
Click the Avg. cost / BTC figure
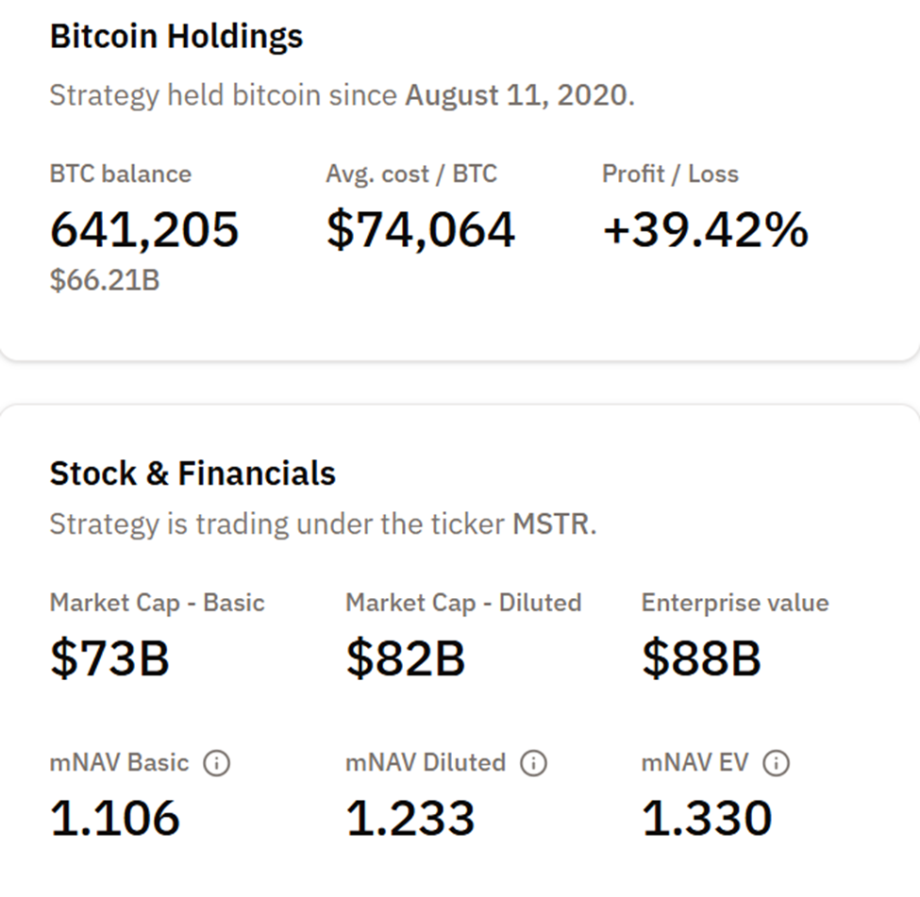pos(420,229)
